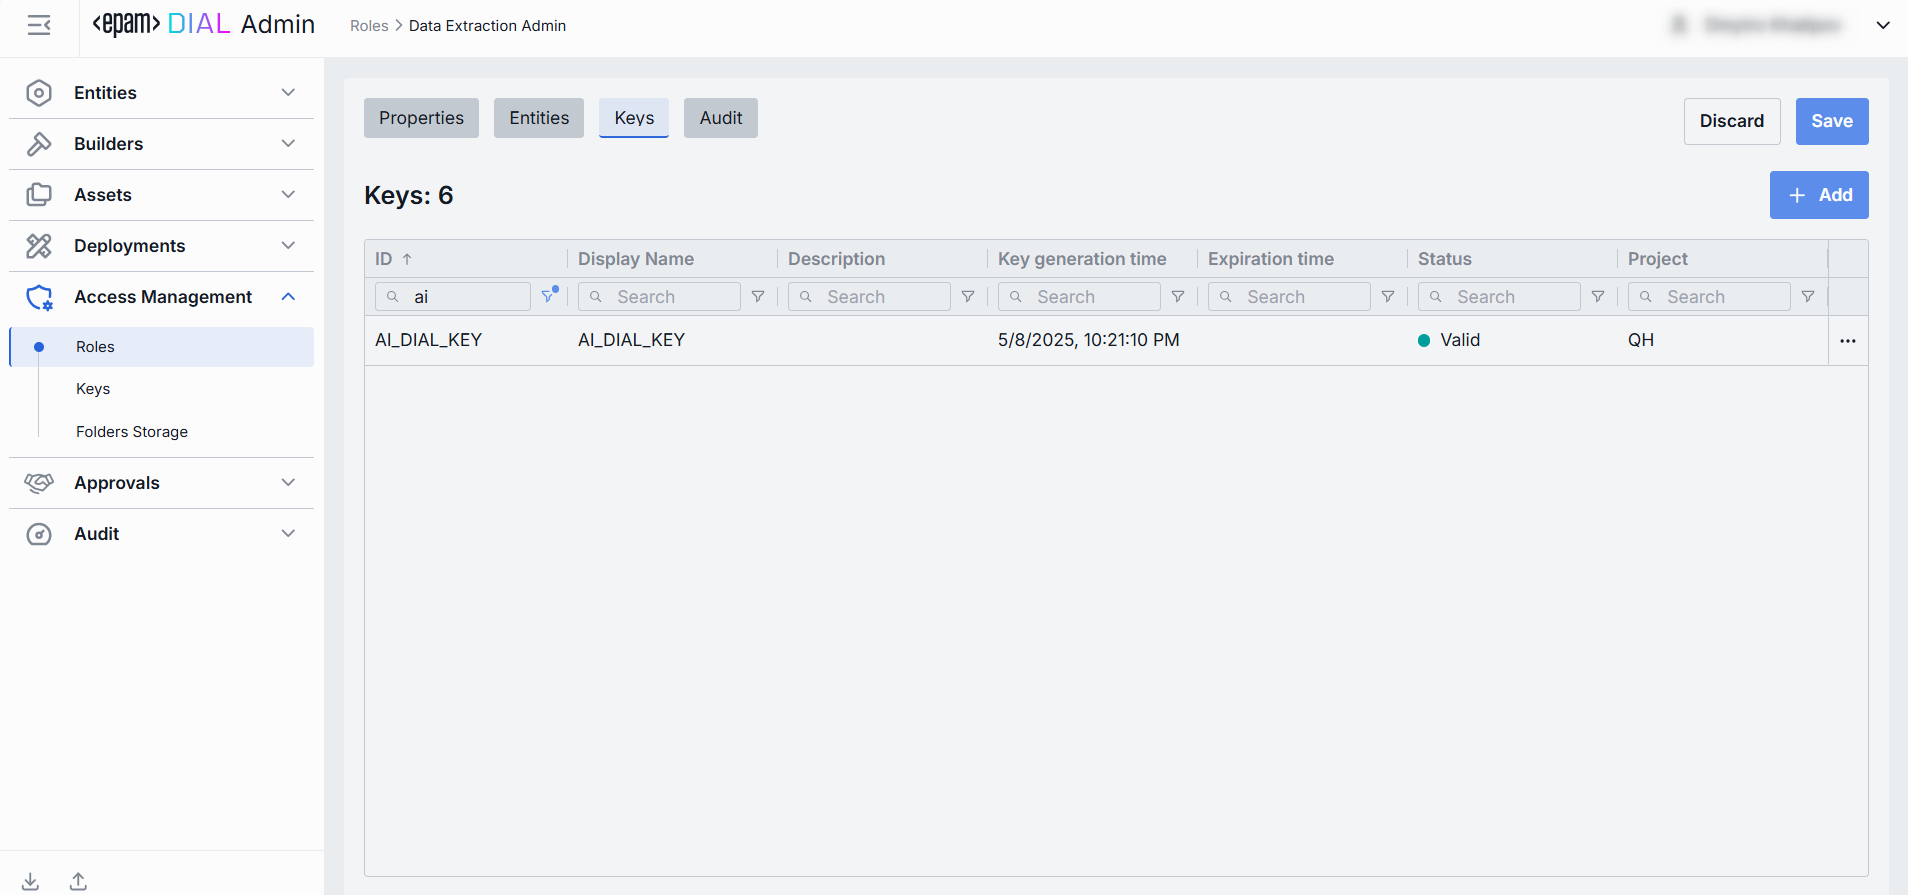Collapse the sidebar with the hamburger icon

click(39, 25)
